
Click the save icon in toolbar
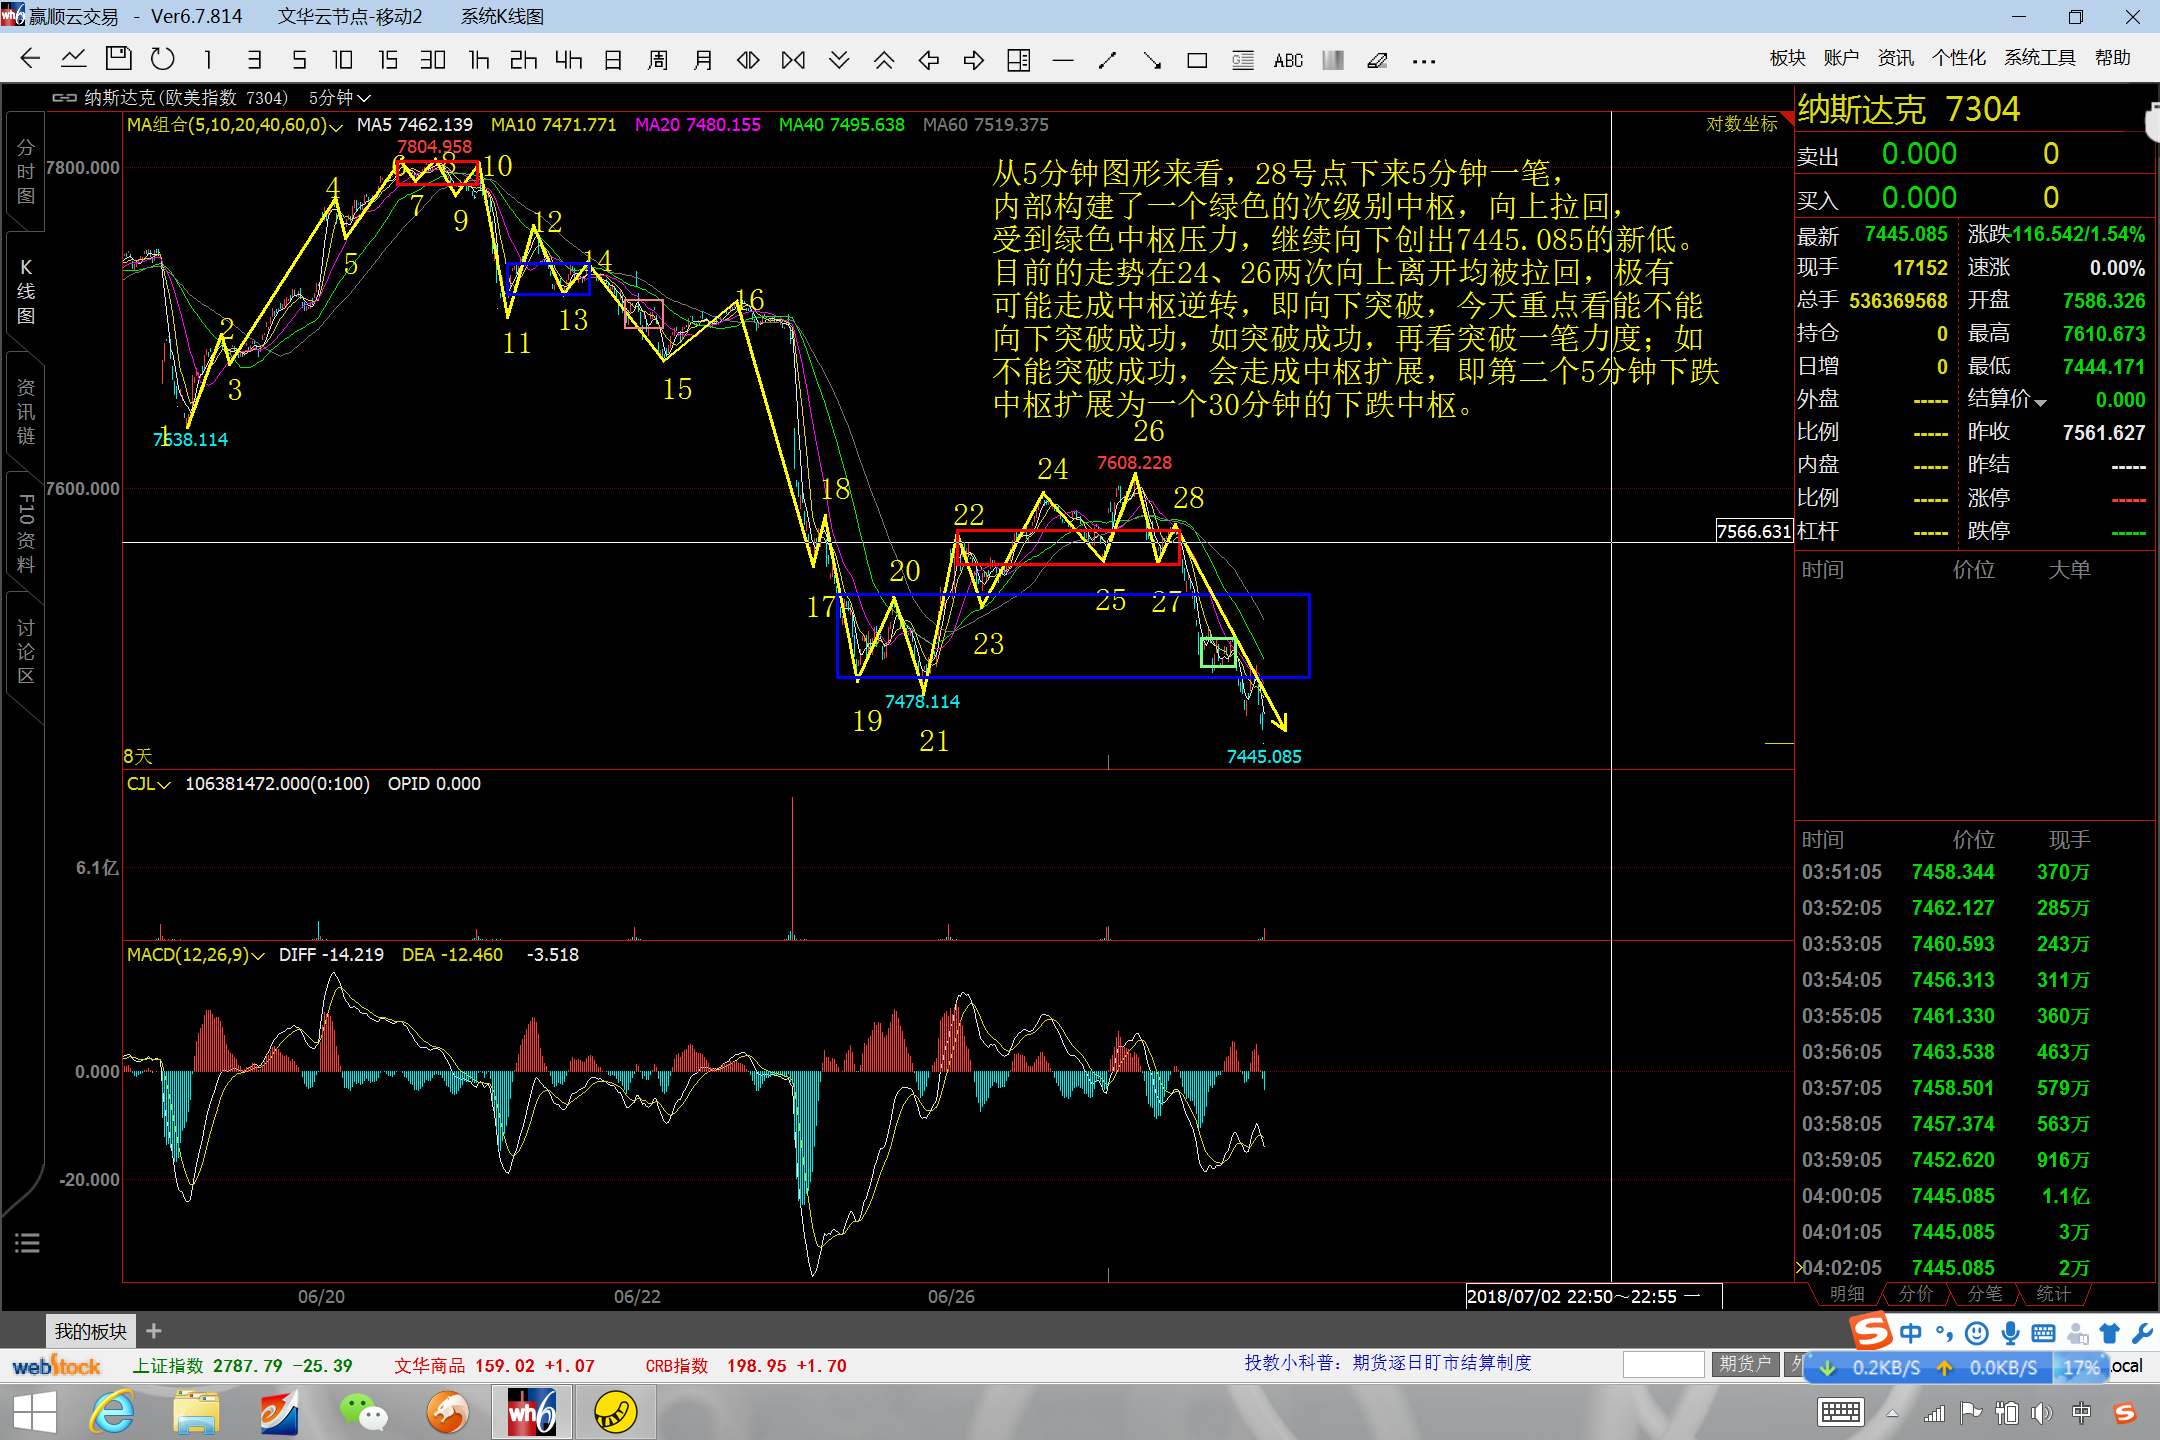119,59
